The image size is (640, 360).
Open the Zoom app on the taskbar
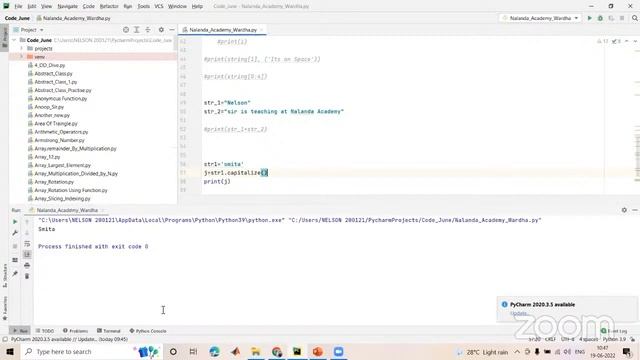coord(338,351)
